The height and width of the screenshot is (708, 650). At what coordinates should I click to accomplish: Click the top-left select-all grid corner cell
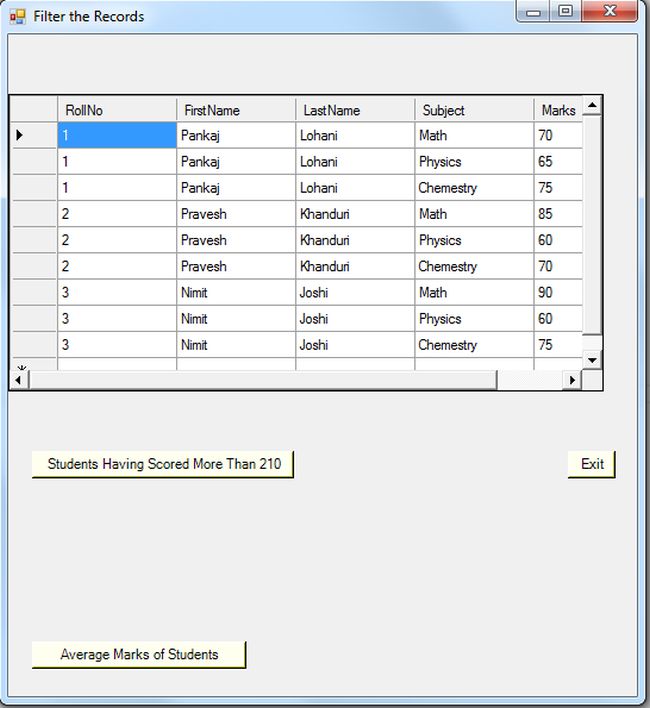click(x=34, y=109)
